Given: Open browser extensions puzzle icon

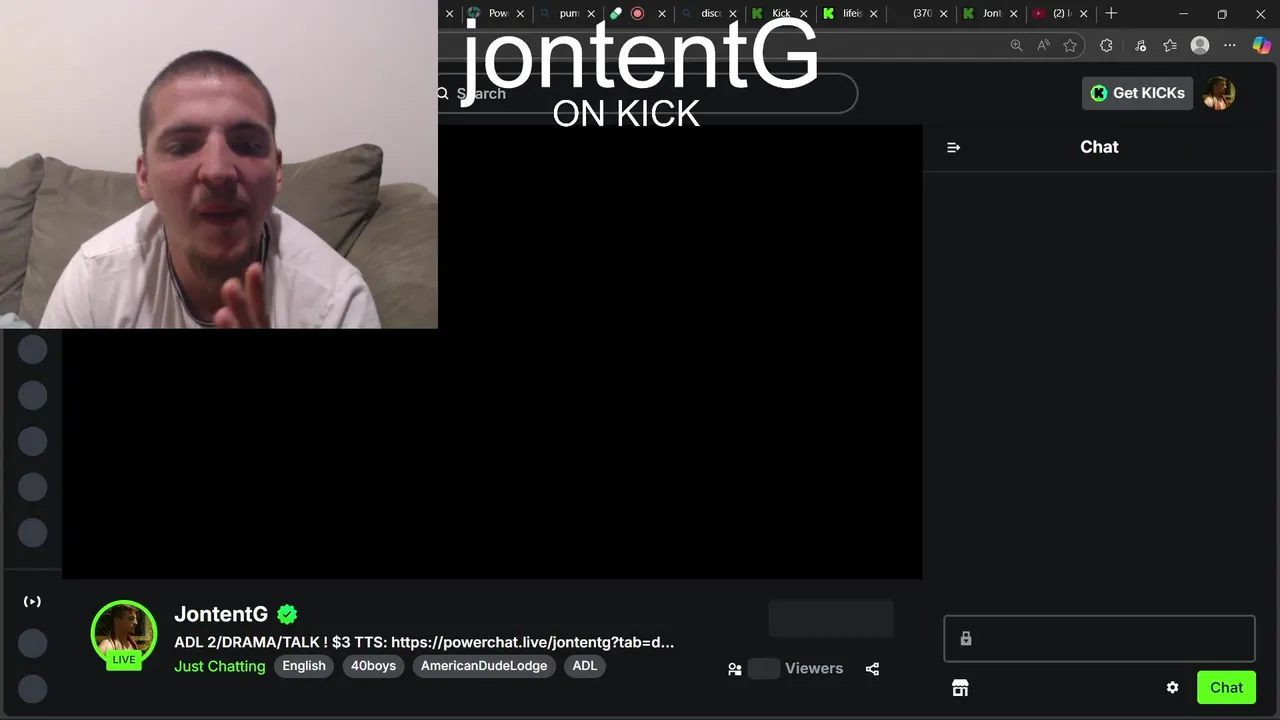Looking at the screenshot, I should 1106,45.
